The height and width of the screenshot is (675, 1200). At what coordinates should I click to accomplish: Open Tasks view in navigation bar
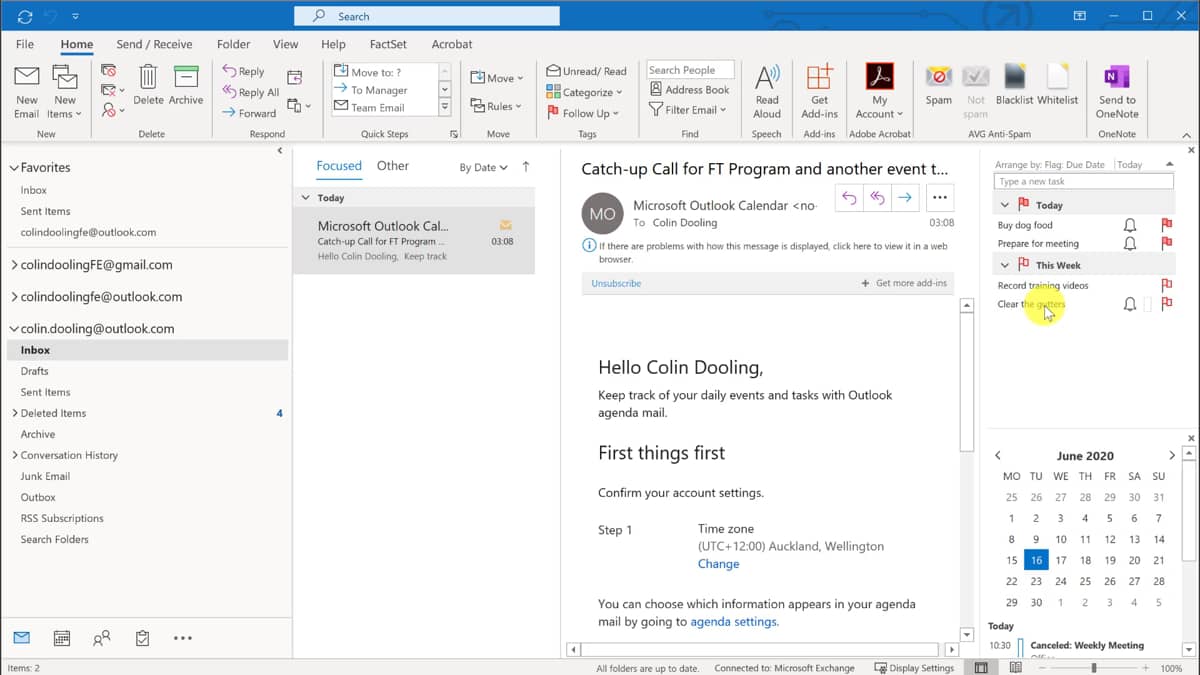coord(142,637)
